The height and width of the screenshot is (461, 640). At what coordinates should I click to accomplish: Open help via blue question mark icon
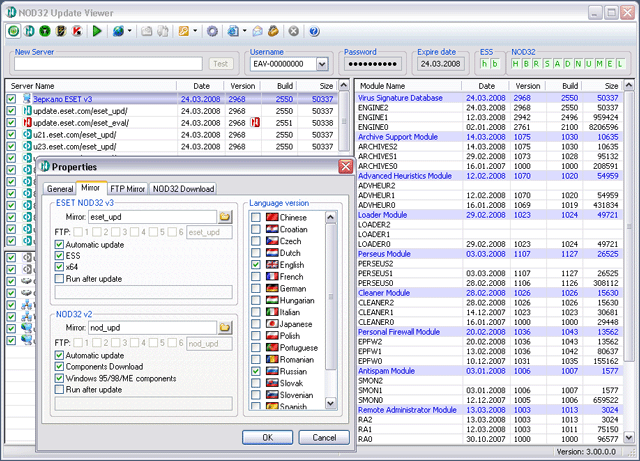tap(314, 31)
